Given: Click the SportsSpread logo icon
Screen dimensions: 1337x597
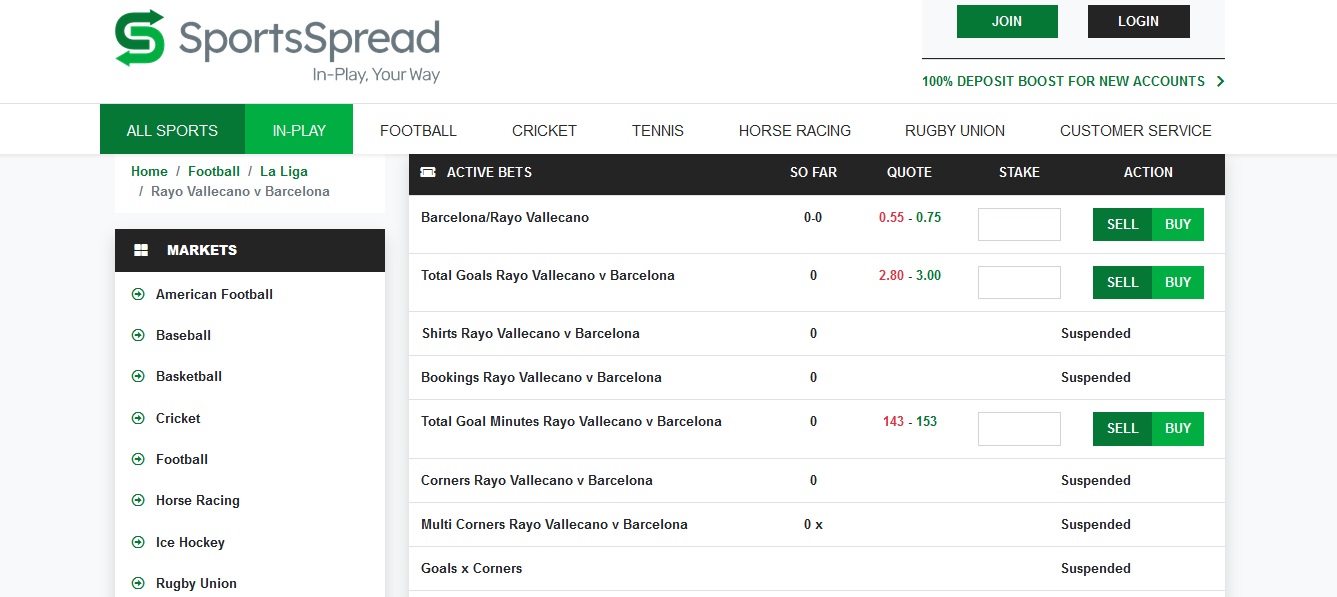Looking at the screenshot, I should tap(139, 38).
